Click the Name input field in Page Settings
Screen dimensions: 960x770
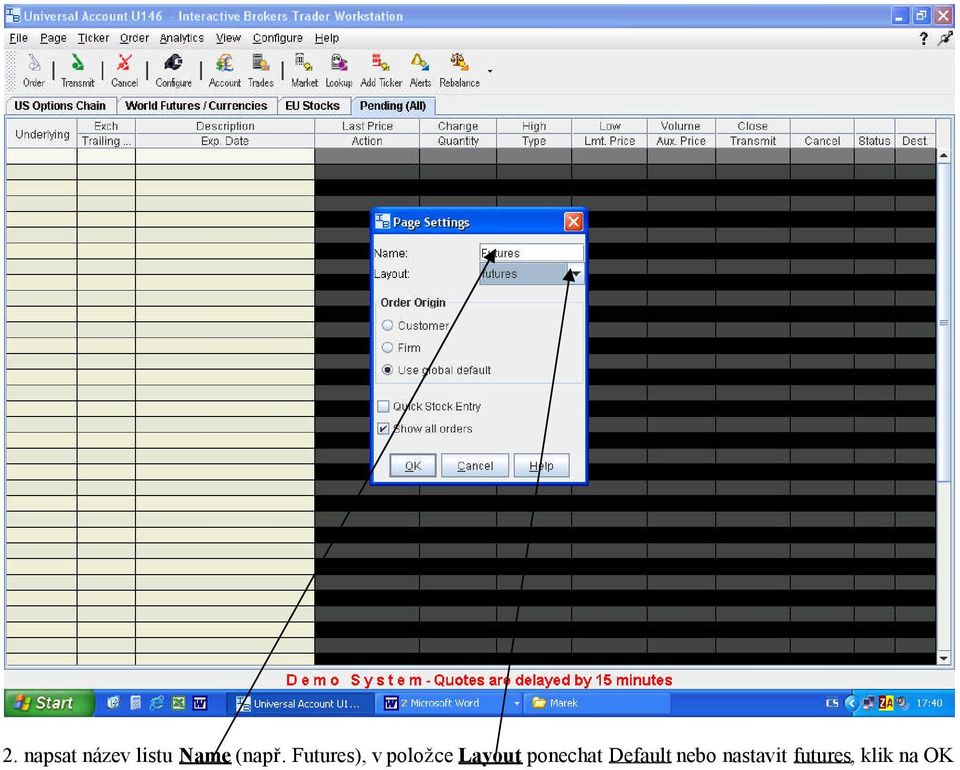click(531, 253)
